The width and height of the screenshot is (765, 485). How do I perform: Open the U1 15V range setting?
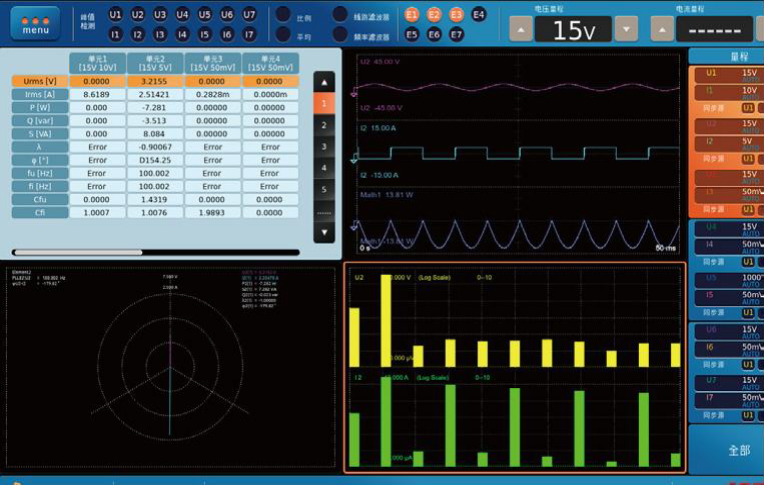(728, 75)
